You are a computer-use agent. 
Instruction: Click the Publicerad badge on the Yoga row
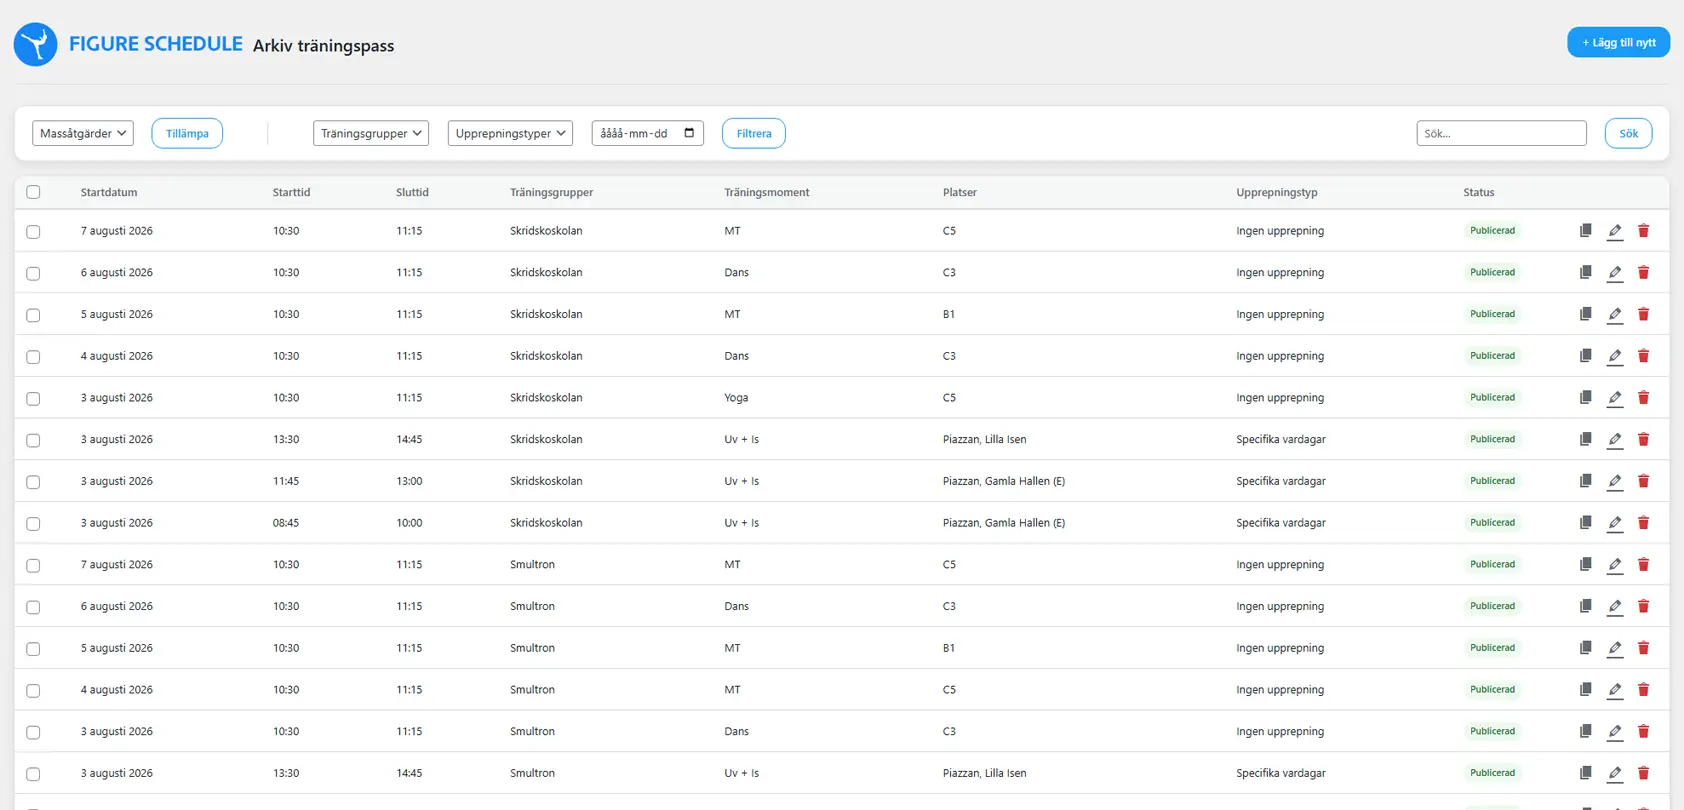[x=1492, y=397]
